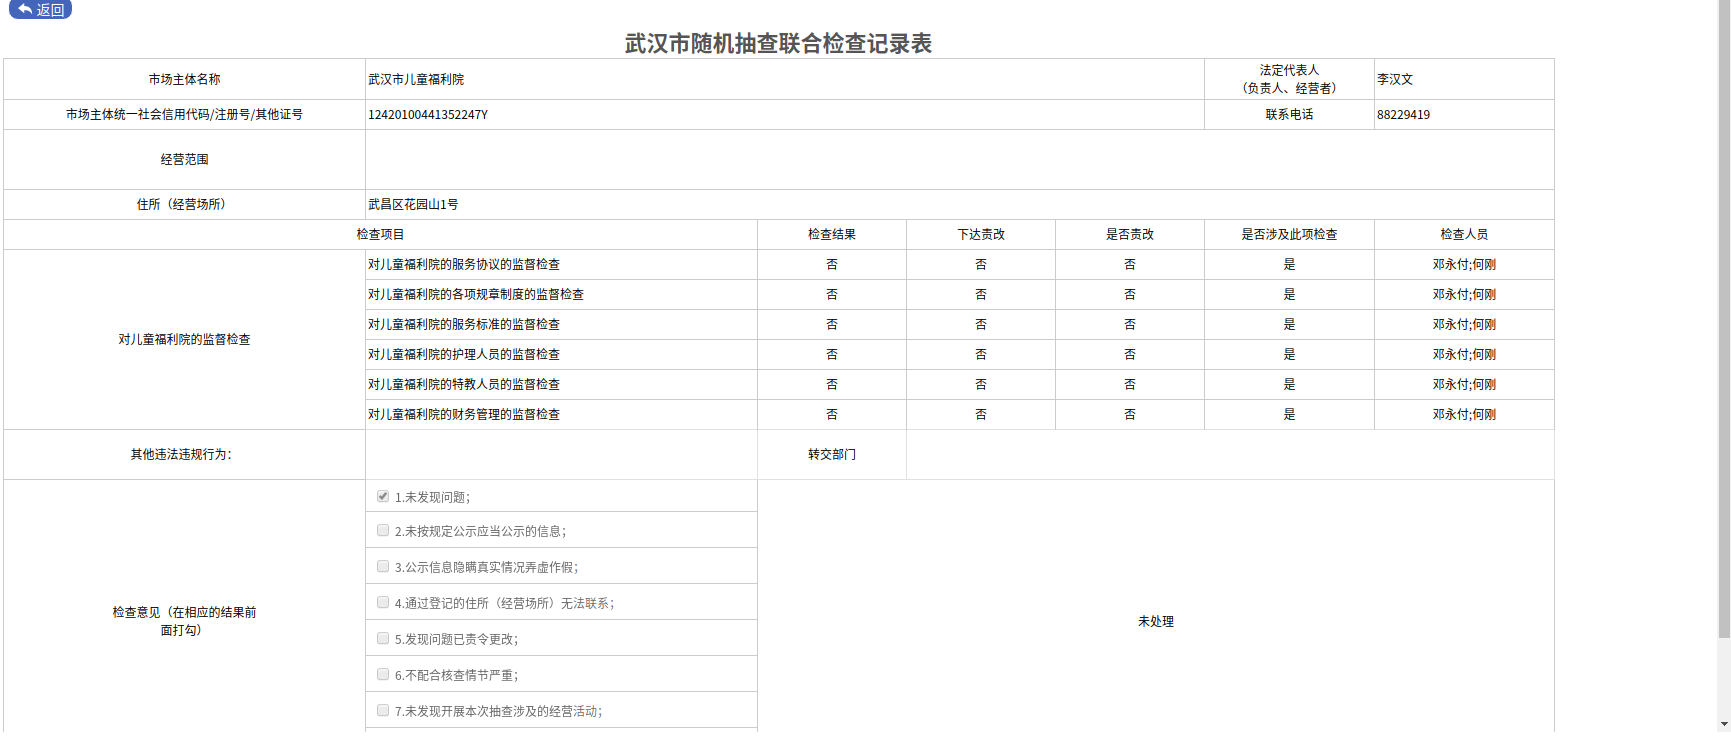
Task: Click the 未处理 status text
Action: (1155, 621)
